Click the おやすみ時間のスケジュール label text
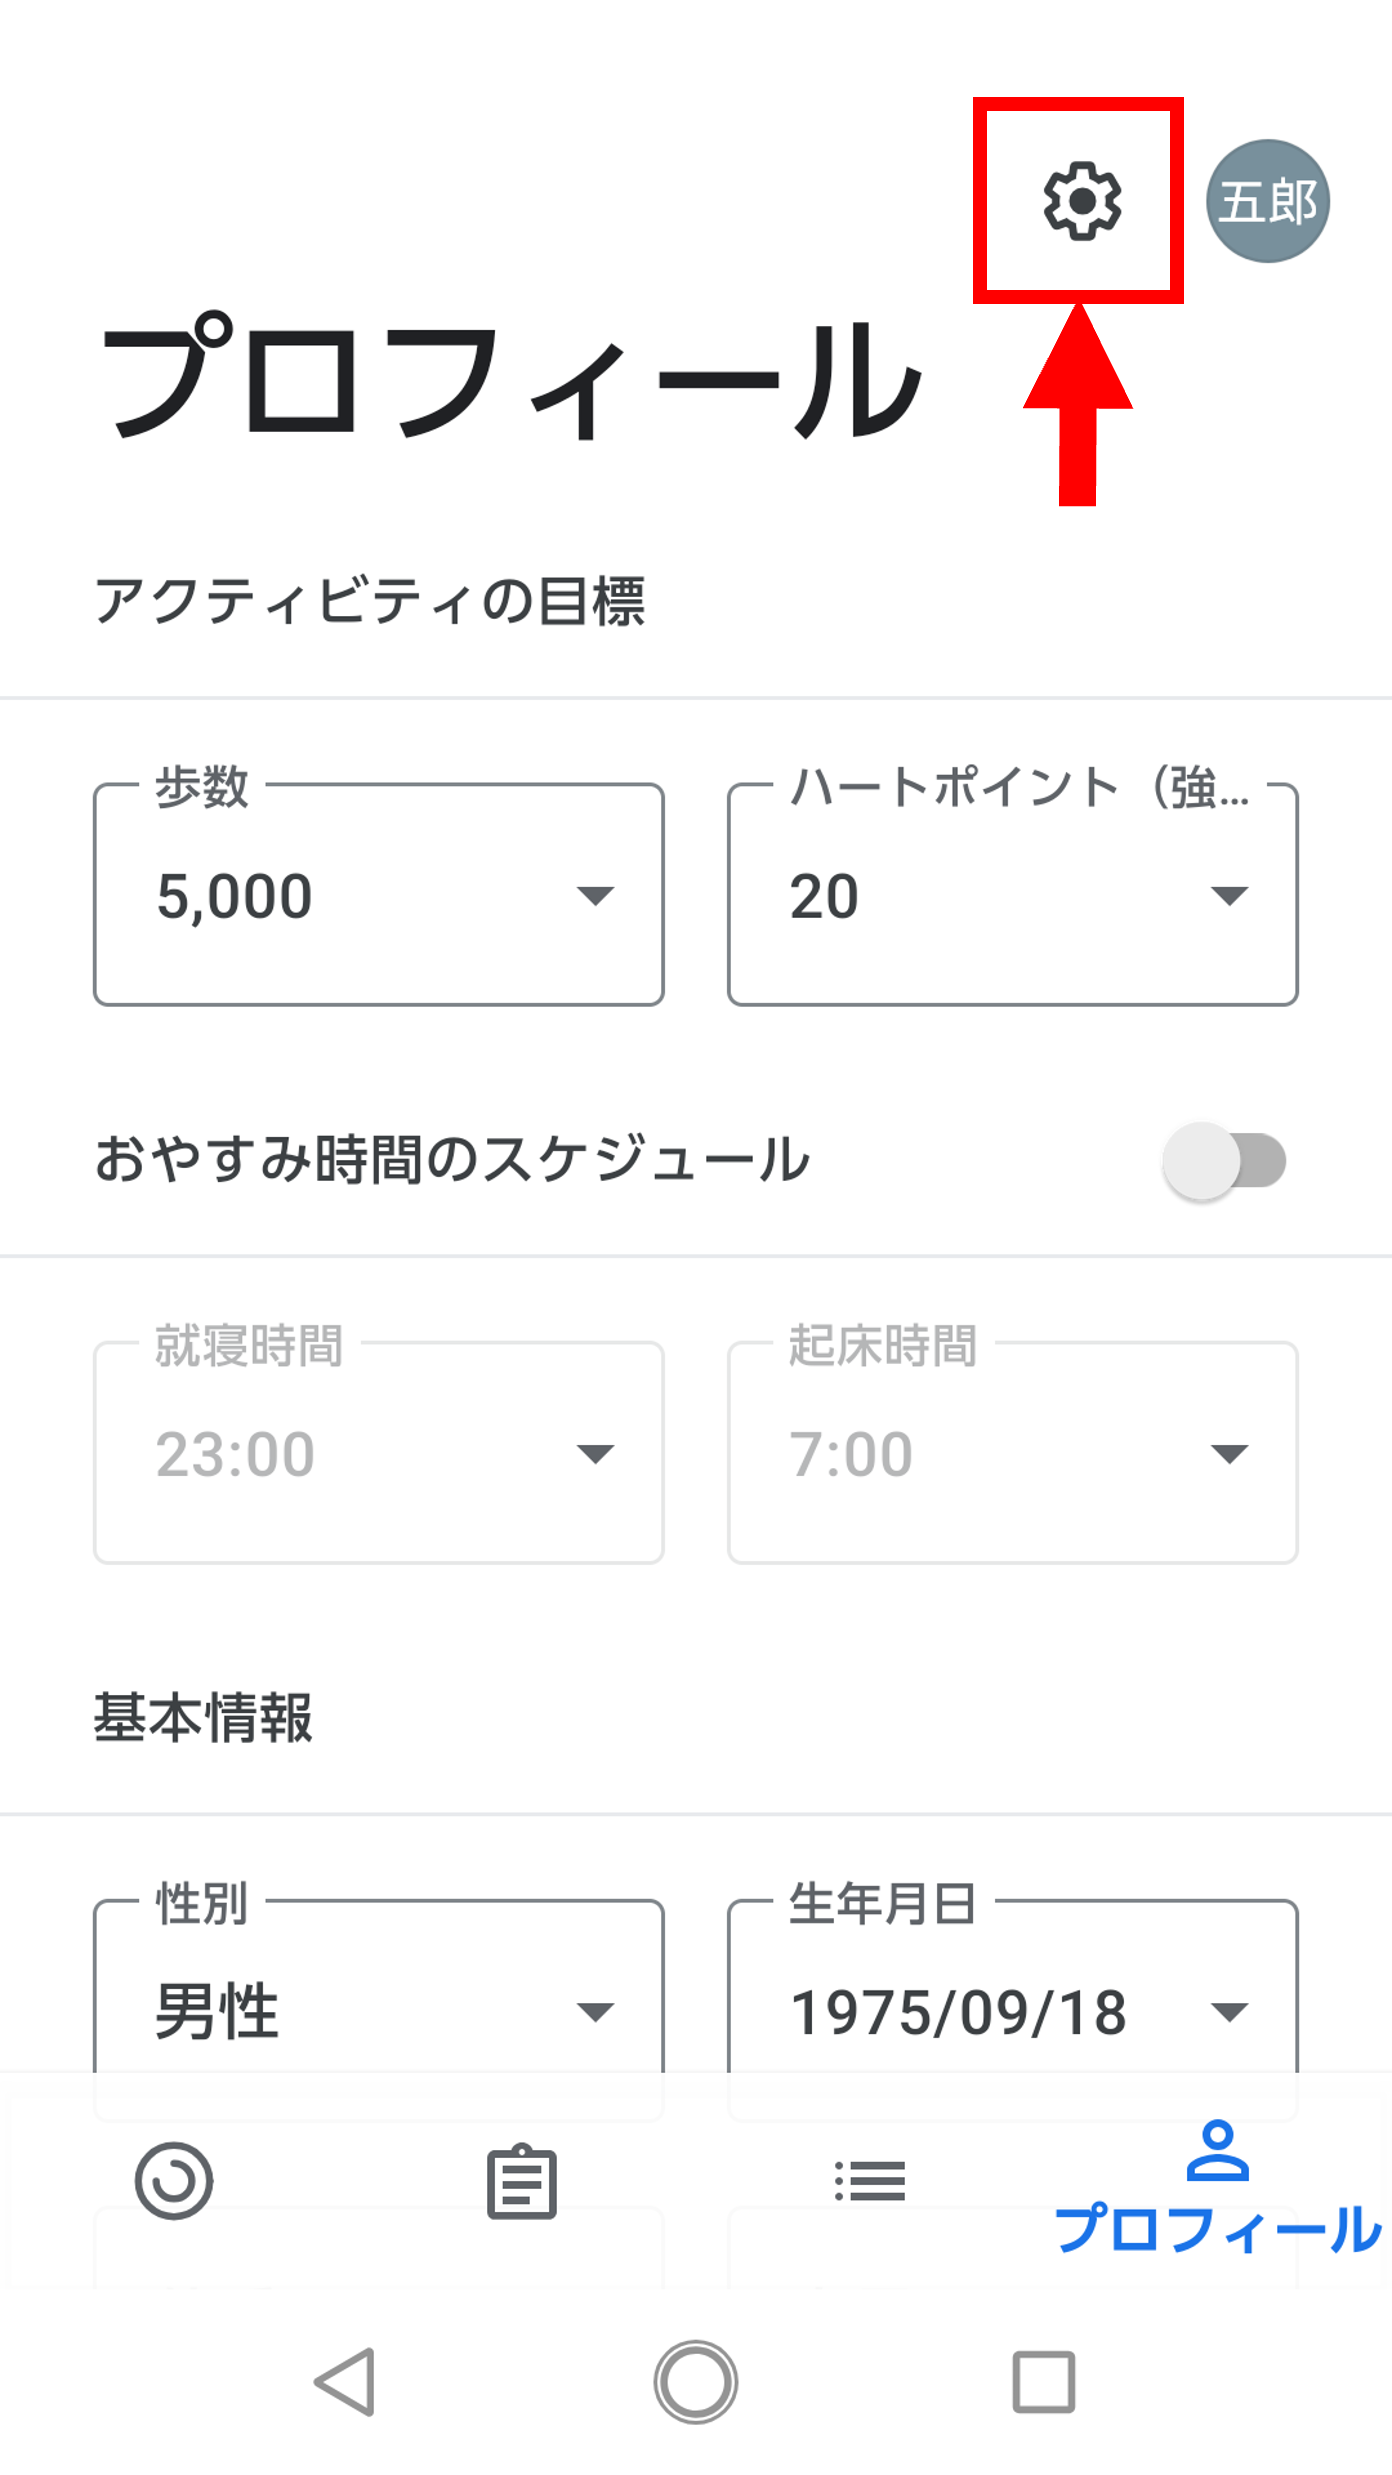Image resolution: width=1392 pixels, height=2475 pixels. [452, 1160]
